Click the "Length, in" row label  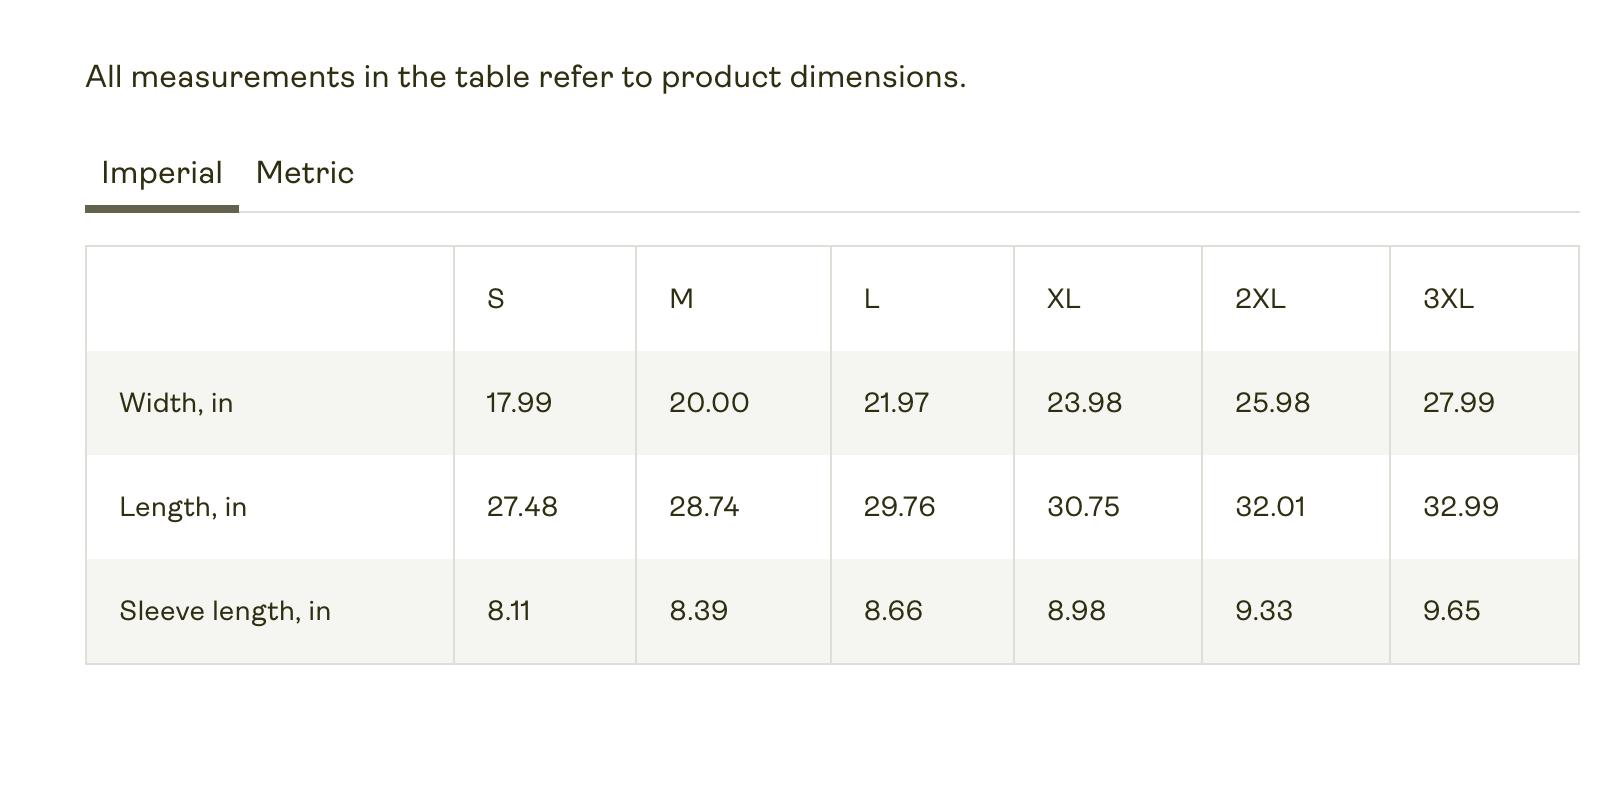tap(183, 507)
